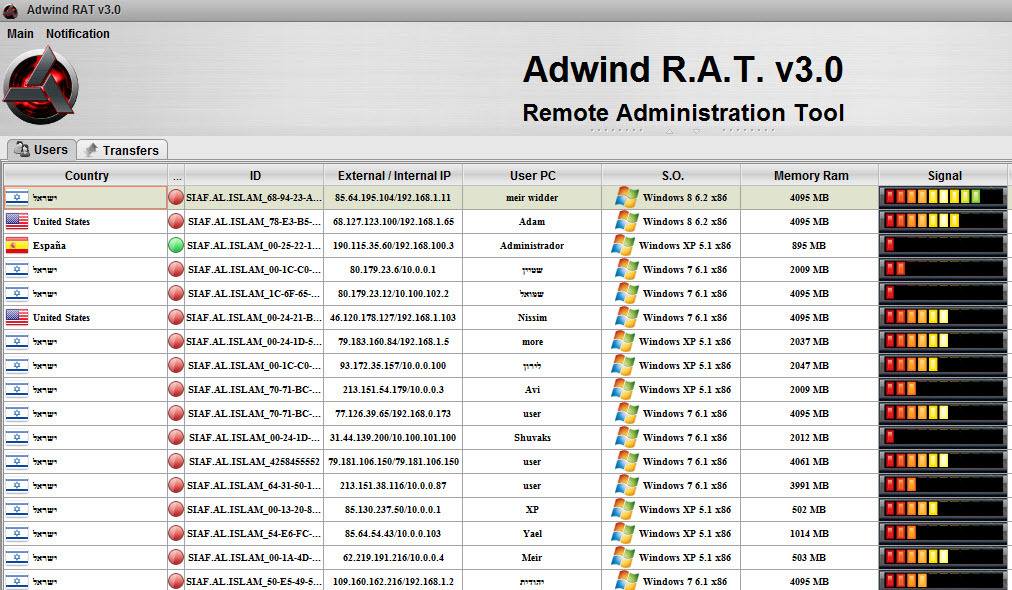
Task: Select IP cell 46.120.178.127/192.168.1.103
Action: (x=393, y=318)
